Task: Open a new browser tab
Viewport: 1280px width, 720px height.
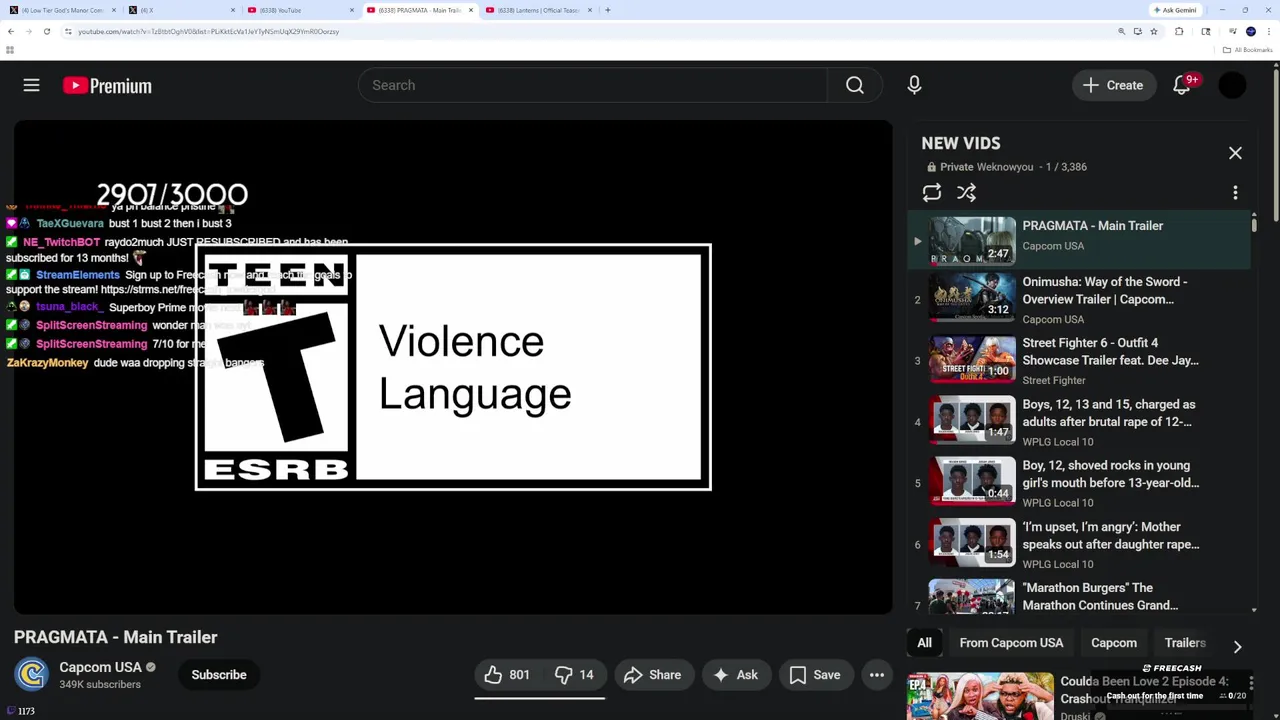Action: pos(607,10)
